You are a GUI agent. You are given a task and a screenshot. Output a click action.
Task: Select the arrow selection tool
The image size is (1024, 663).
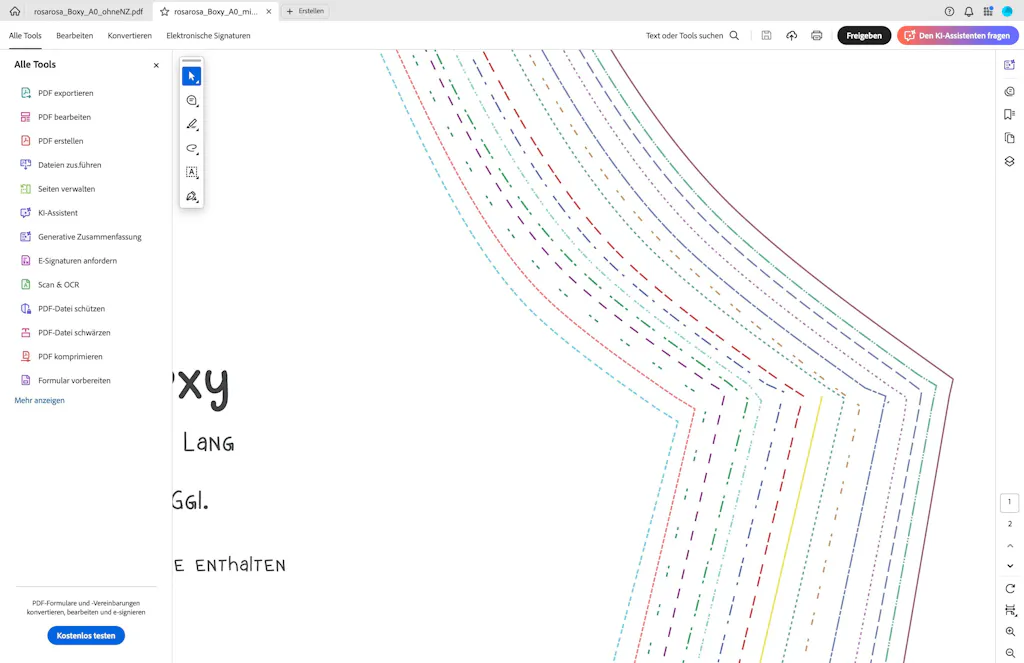click(x=191, y=77)
